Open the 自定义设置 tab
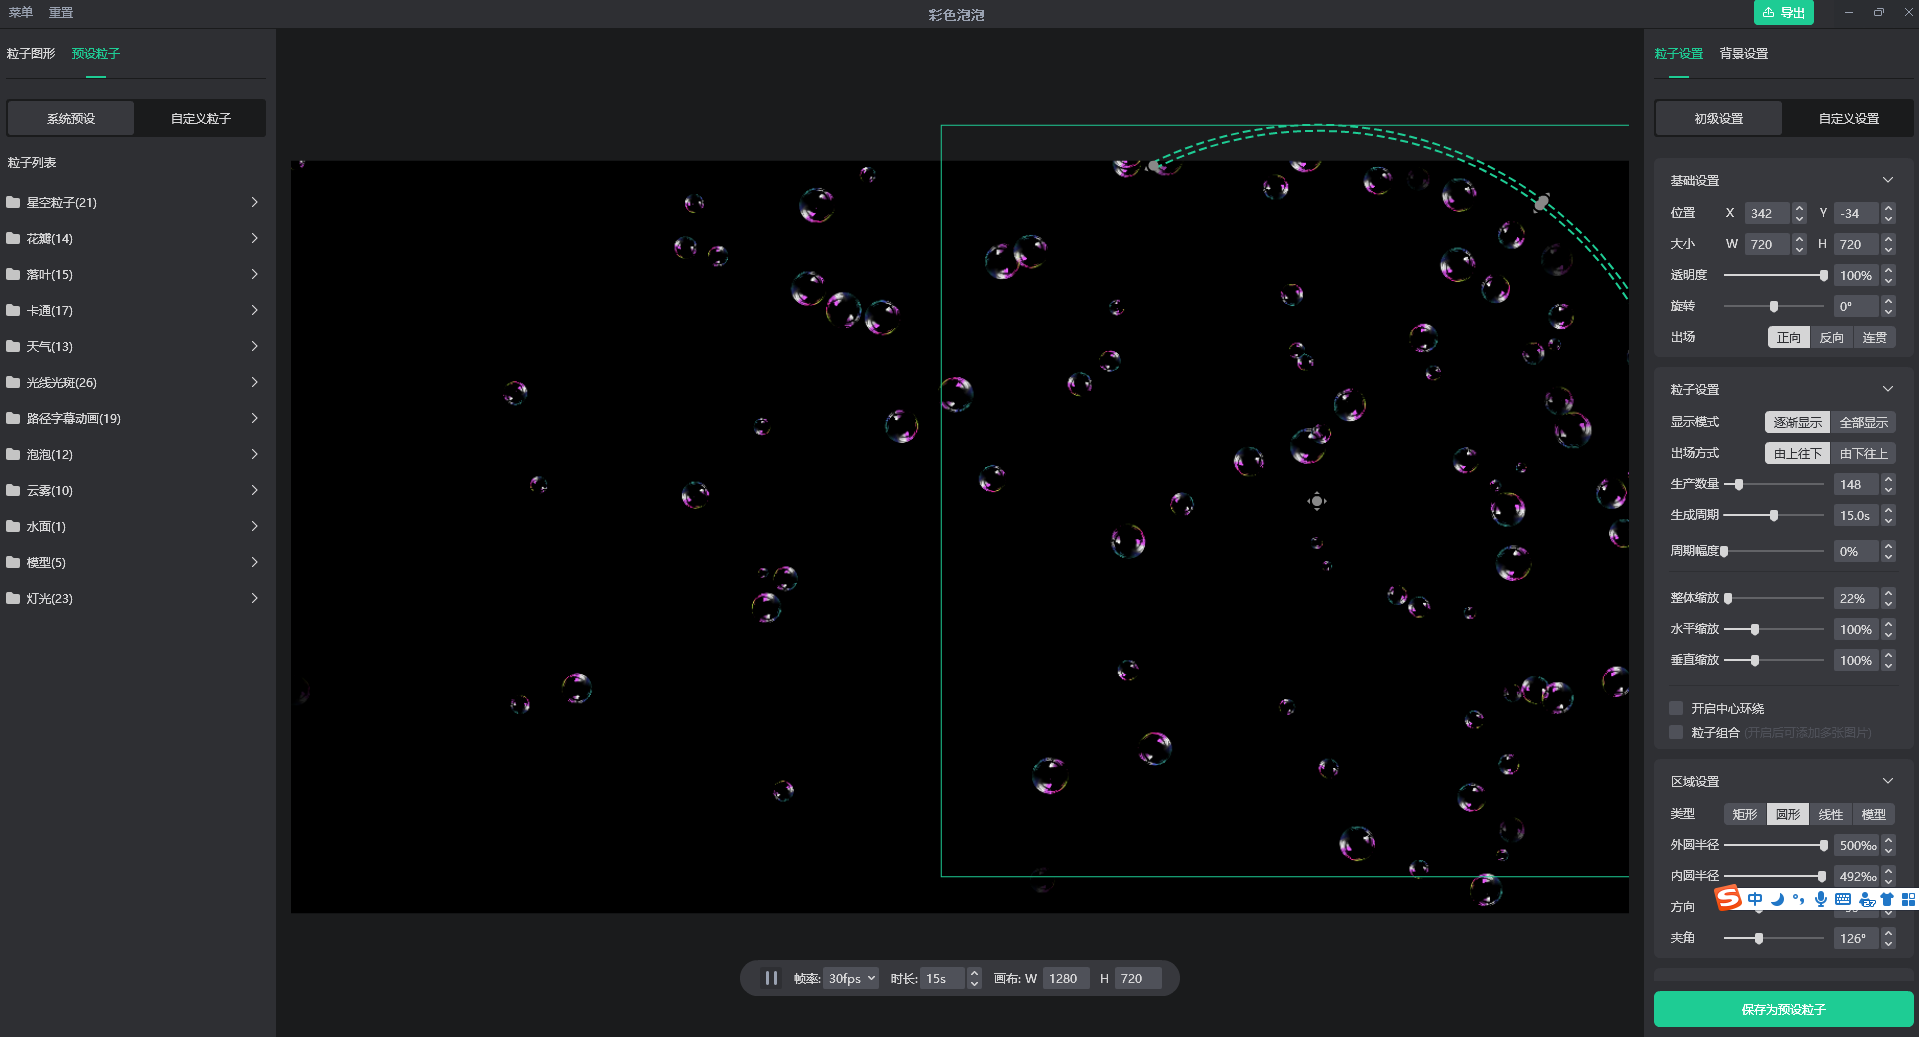Viewport: 1919px width, 1037px height. tap(1848, 118)
